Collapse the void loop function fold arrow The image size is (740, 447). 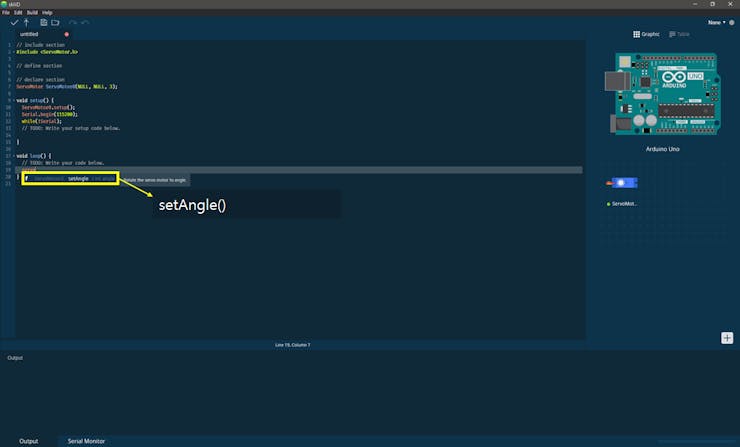pyautogui.click(x=14, y=156)
